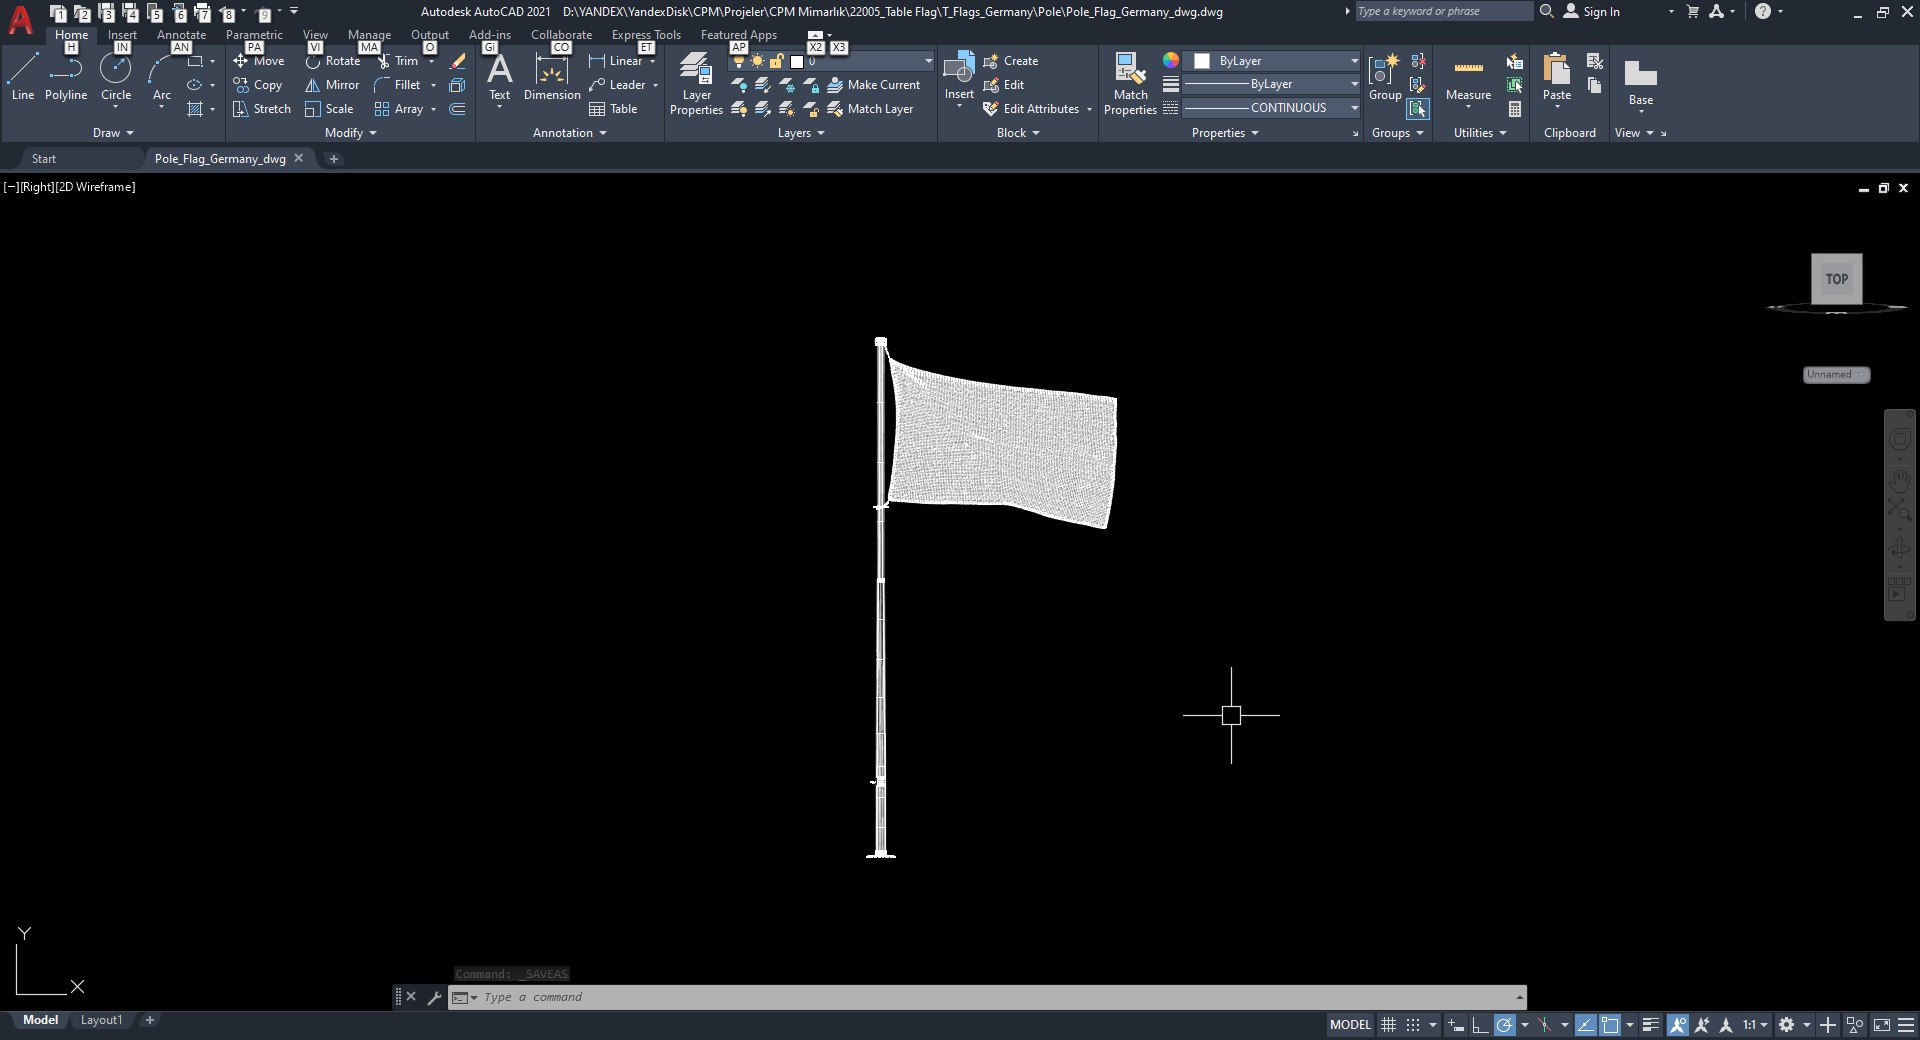Viewport: 1920px width, 1040px height.
Task: Click the Match Layer button
Action: [x=870, y=109]
